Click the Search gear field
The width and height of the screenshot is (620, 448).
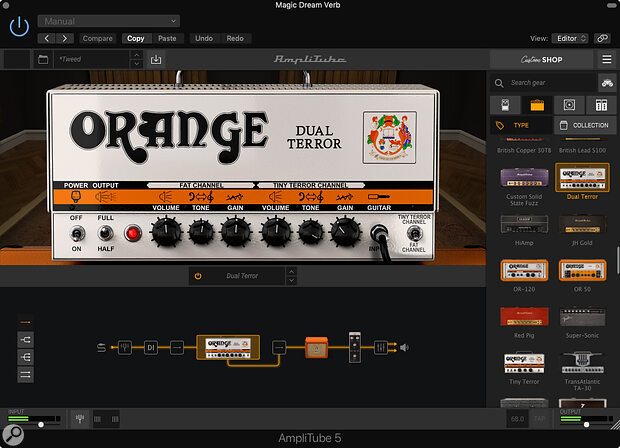tap(543, 83)
